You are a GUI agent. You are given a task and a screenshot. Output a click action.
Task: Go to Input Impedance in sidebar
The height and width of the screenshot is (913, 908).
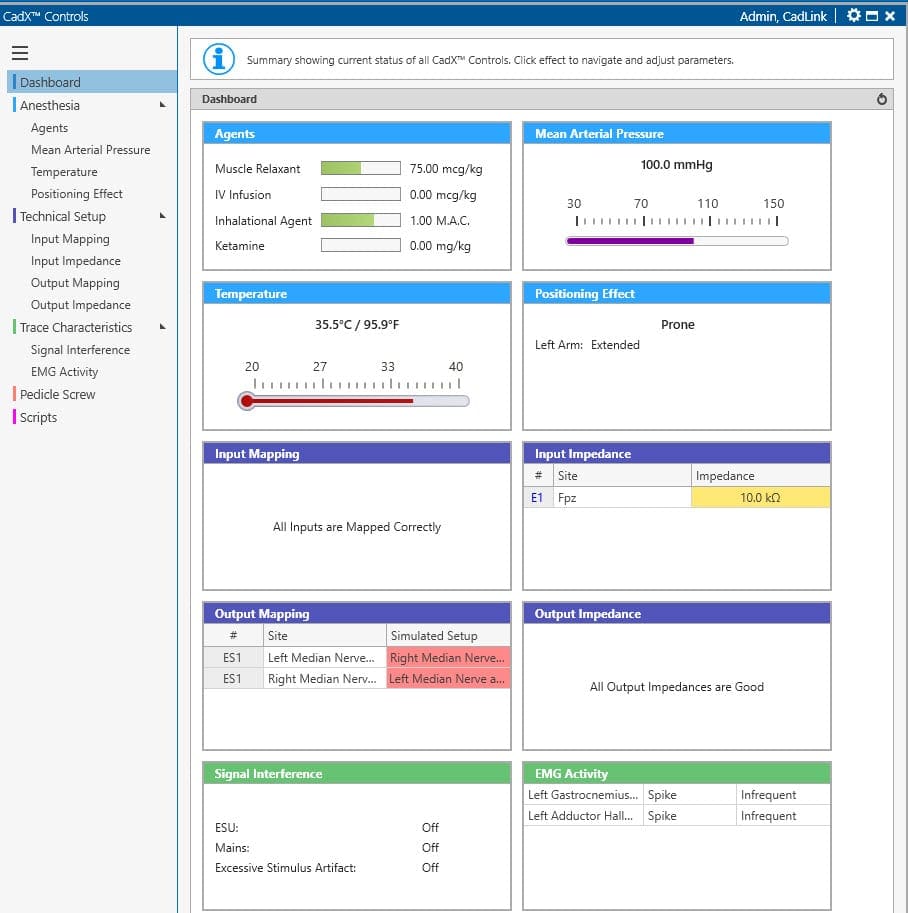point(76,261)
